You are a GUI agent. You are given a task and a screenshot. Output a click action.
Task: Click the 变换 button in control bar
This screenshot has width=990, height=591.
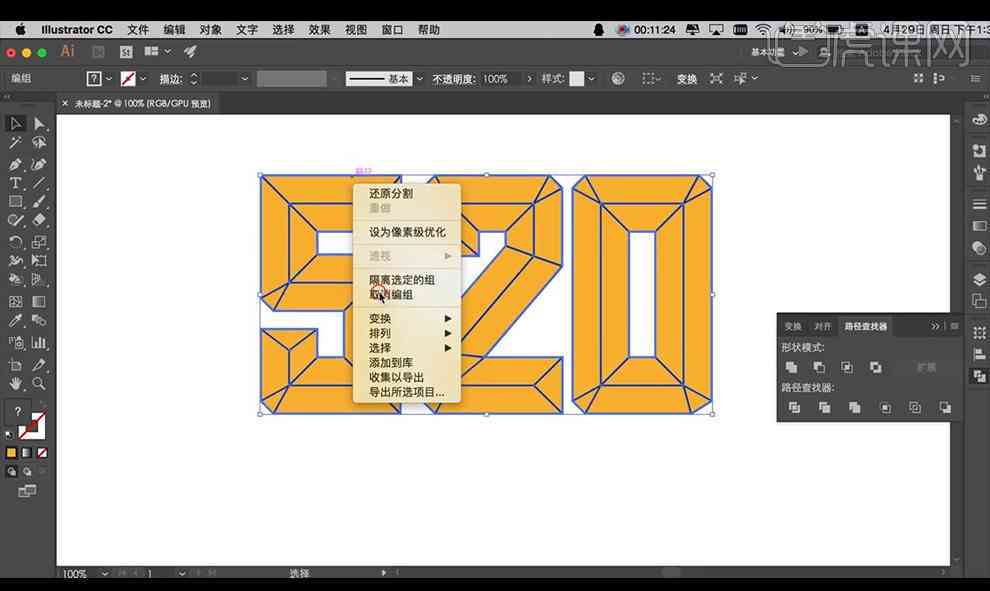pos(687,79)
